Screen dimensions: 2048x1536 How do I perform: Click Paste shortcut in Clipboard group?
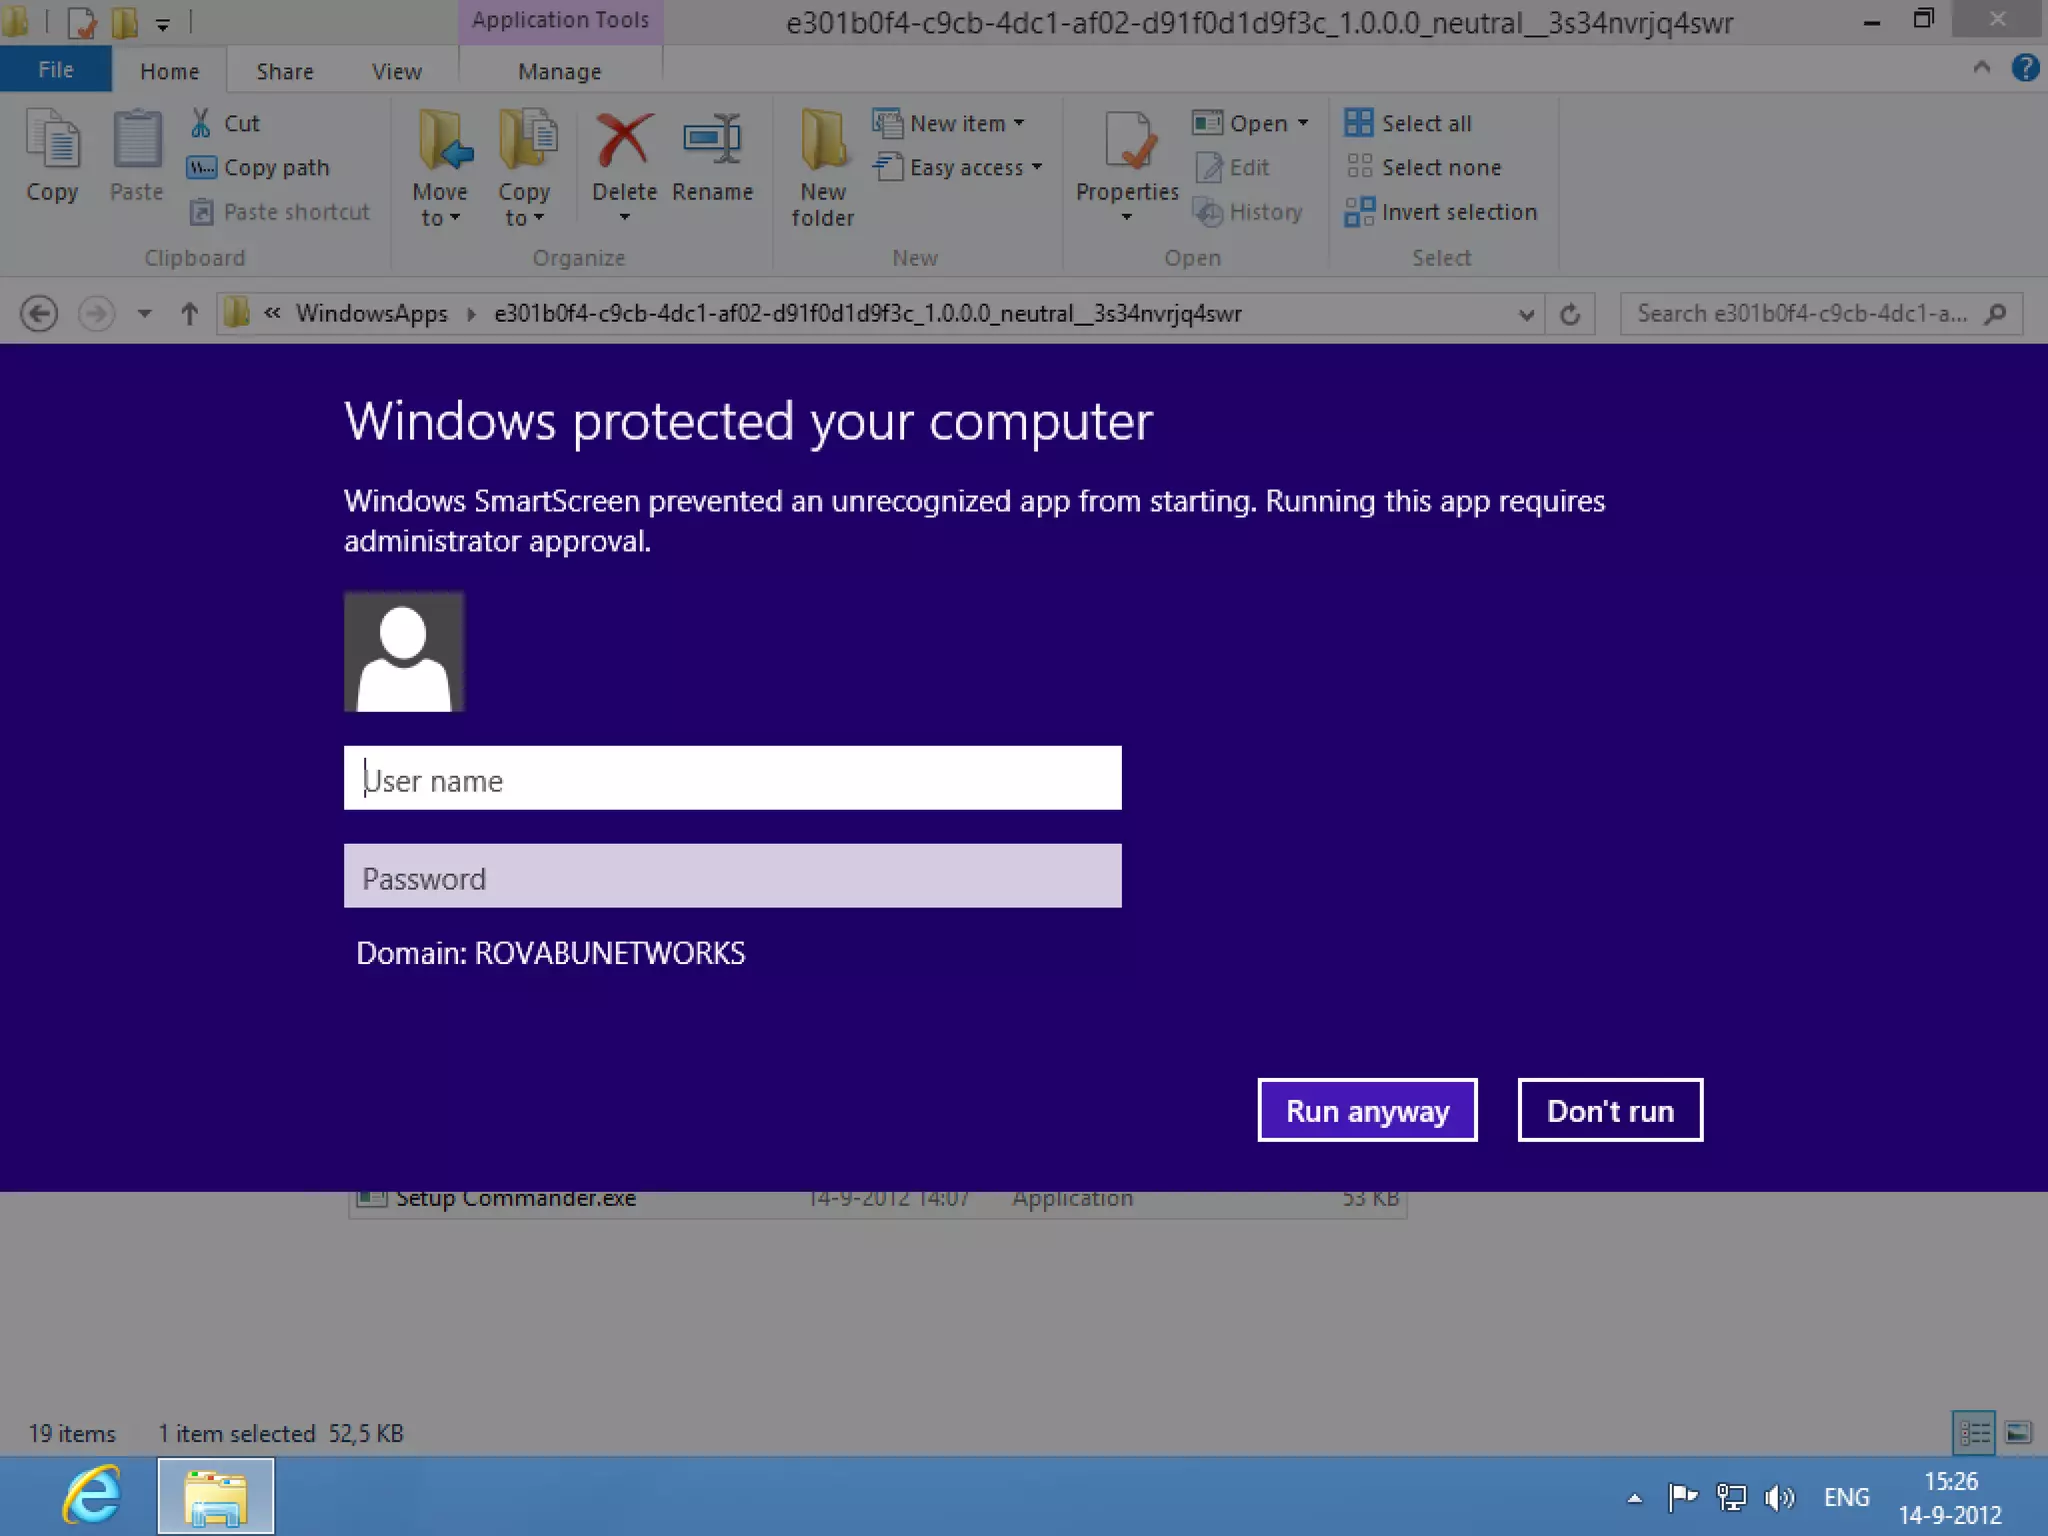[x=279, y=211]
